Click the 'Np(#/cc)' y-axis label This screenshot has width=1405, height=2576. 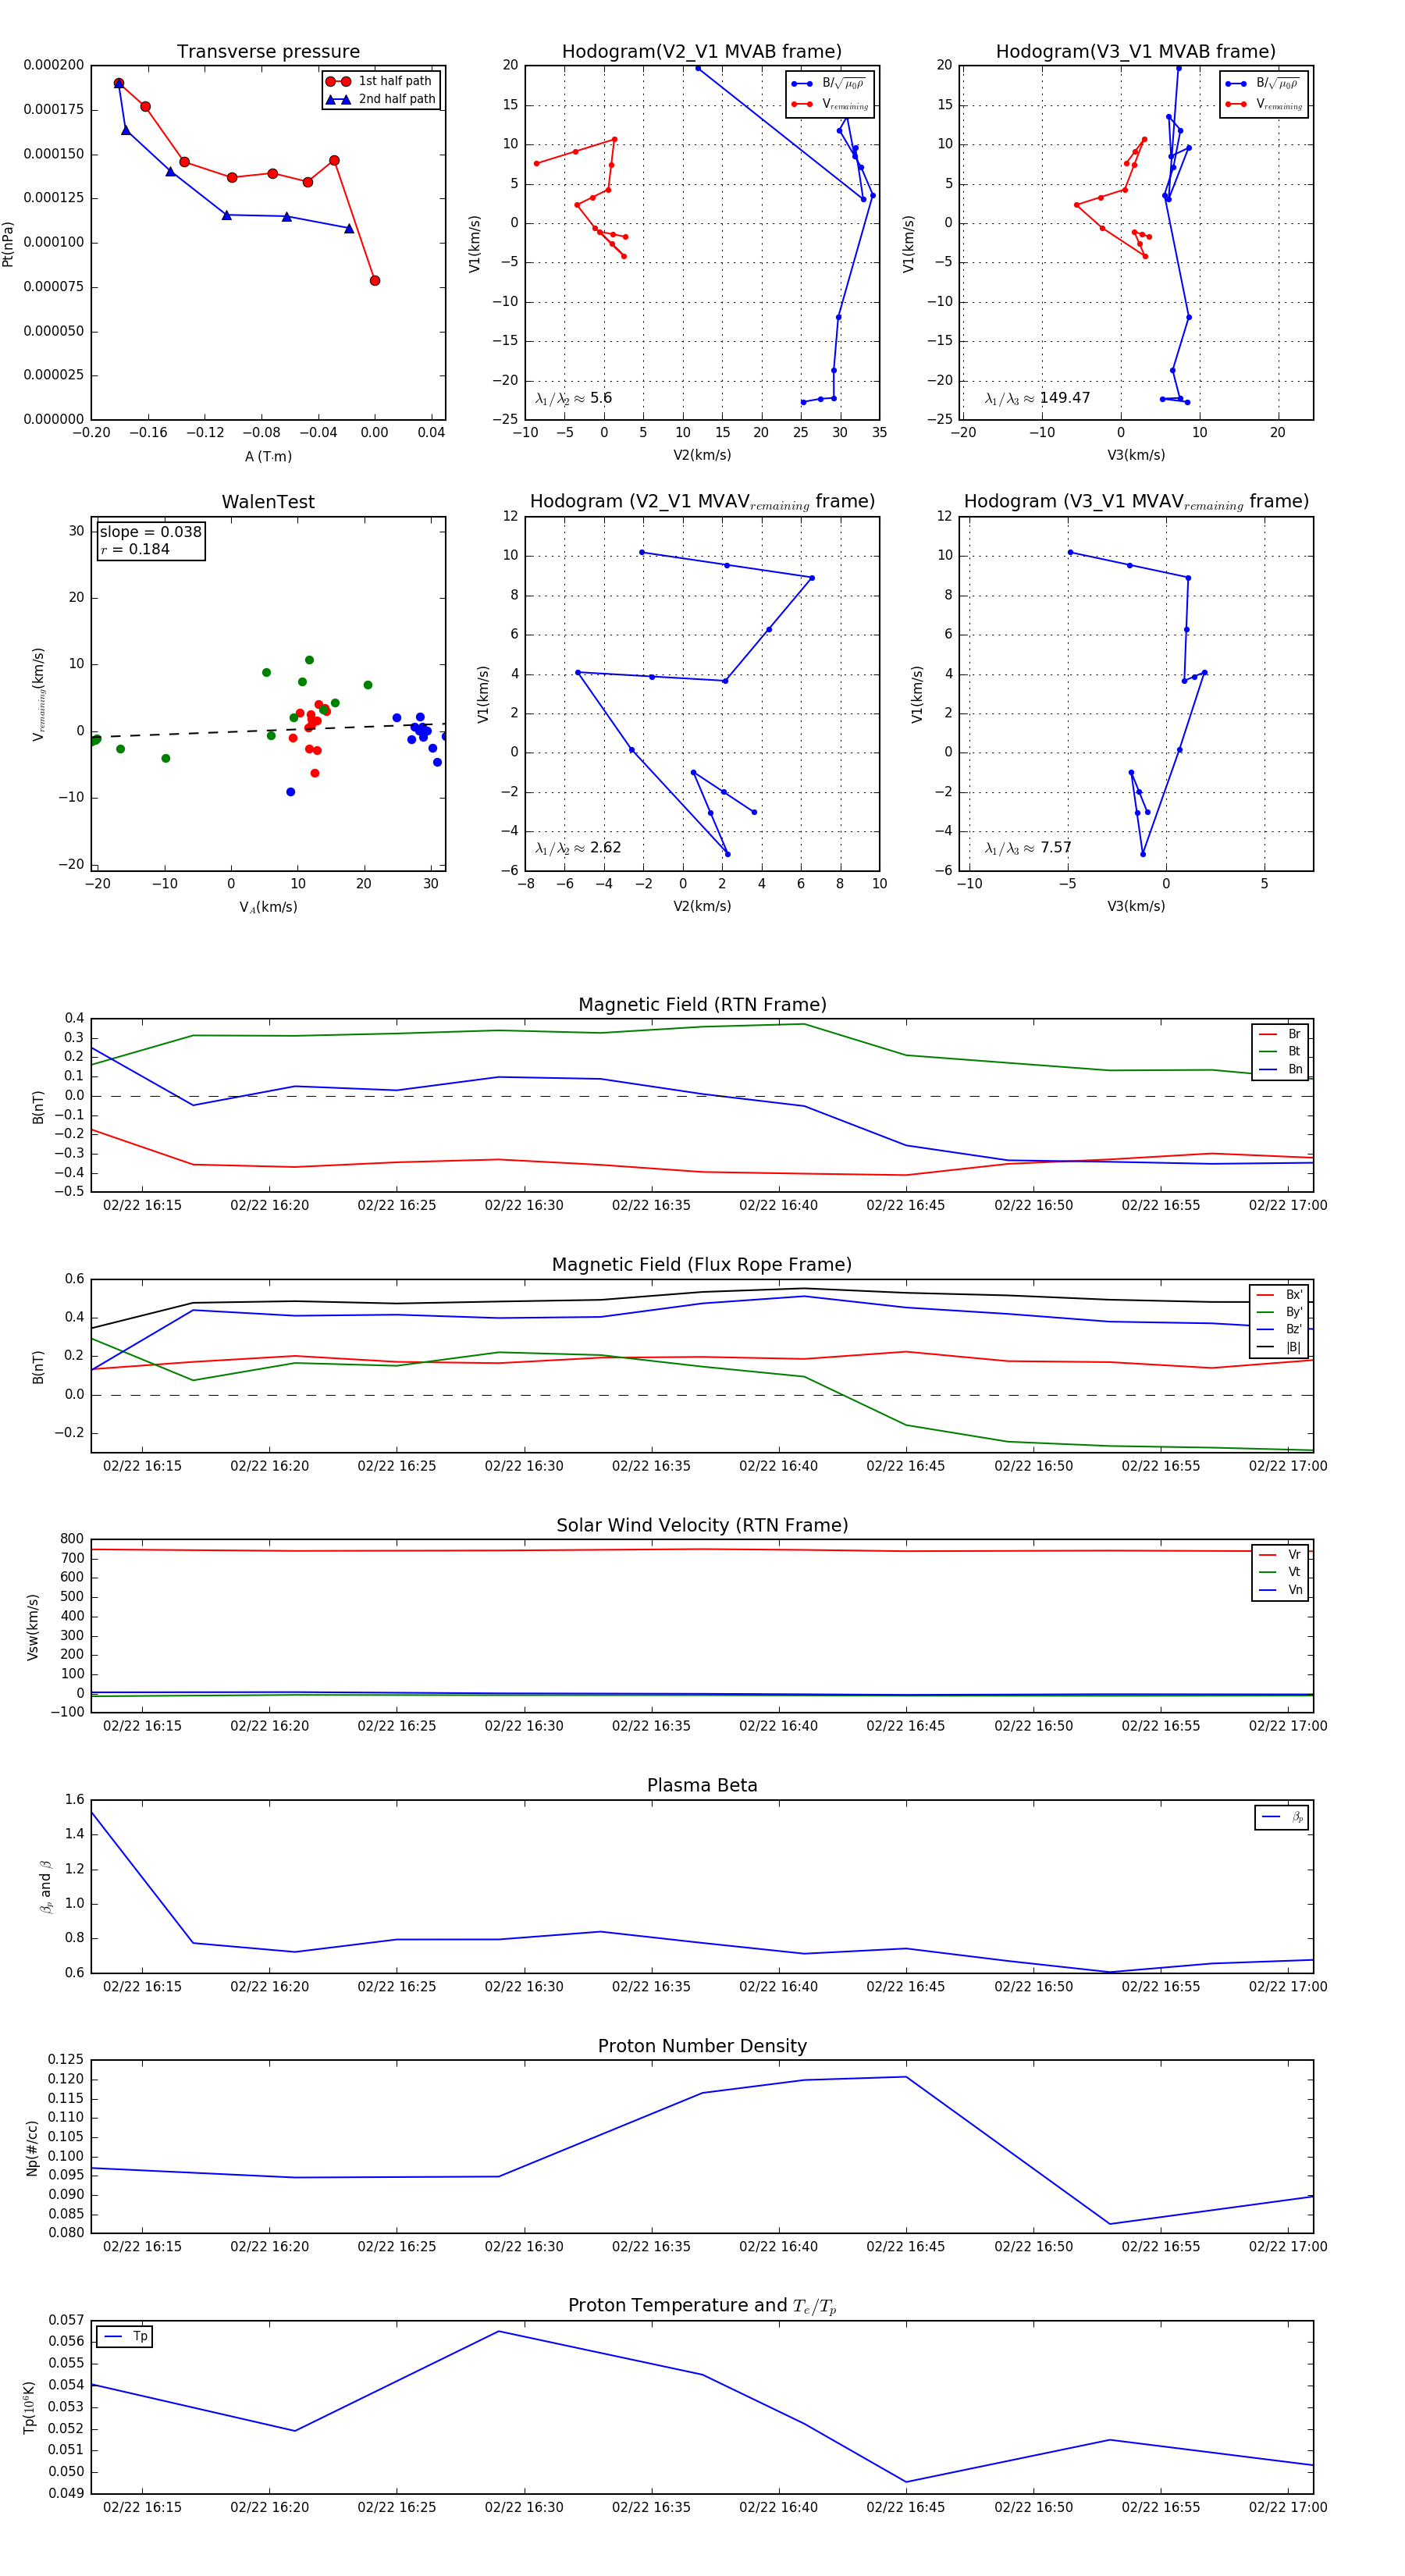coord(33,2147)
